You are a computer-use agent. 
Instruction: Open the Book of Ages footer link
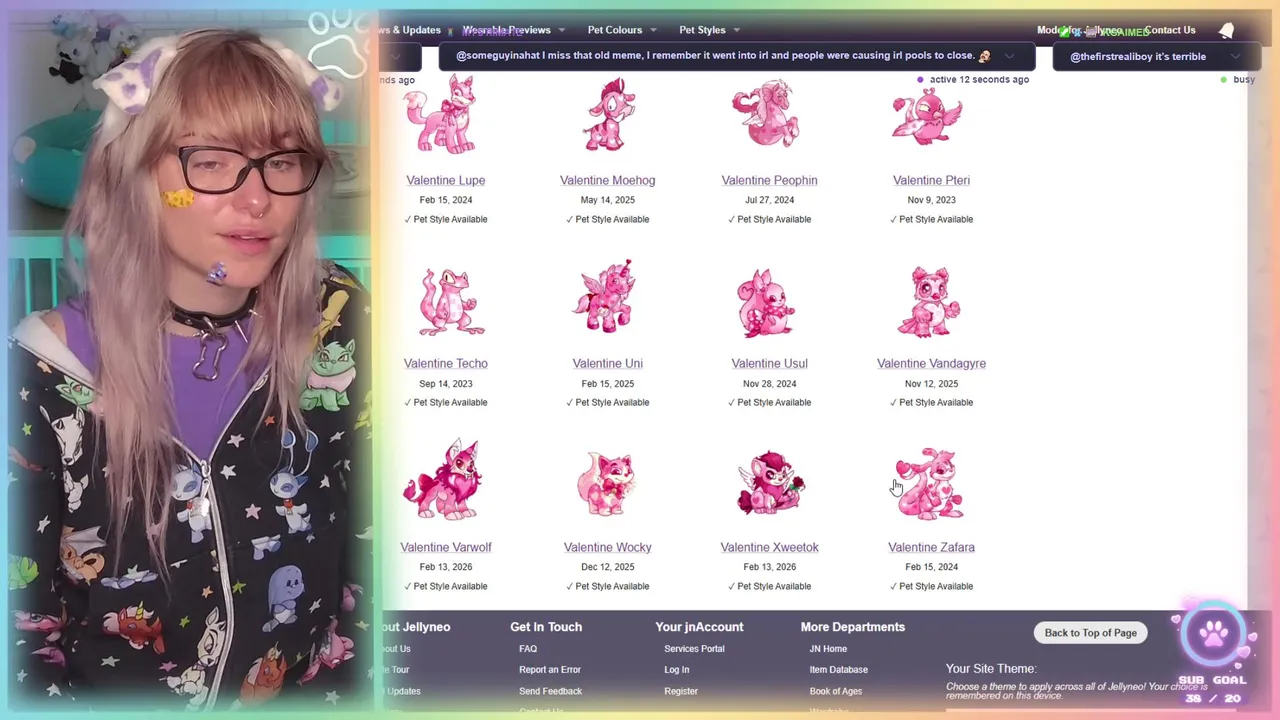[x=835, y=691]
